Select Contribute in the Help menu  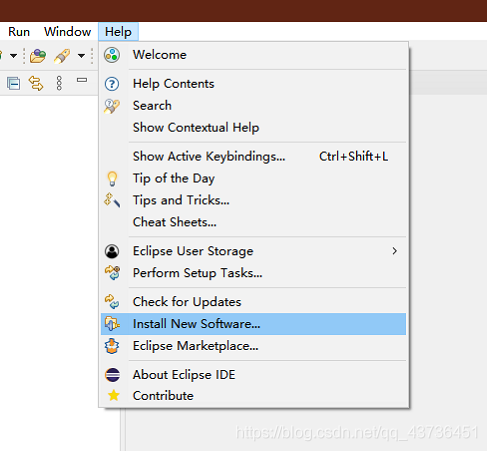pos(253,396)
